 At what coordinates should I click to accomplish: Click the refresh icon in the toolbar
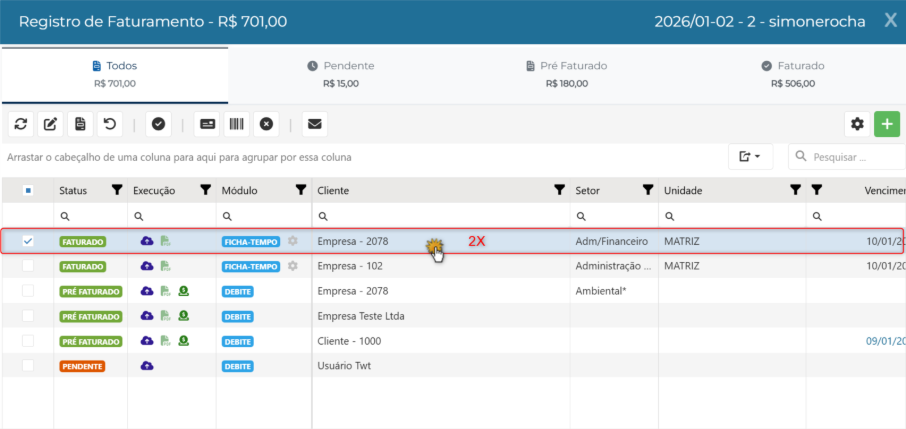coord(21,124)
